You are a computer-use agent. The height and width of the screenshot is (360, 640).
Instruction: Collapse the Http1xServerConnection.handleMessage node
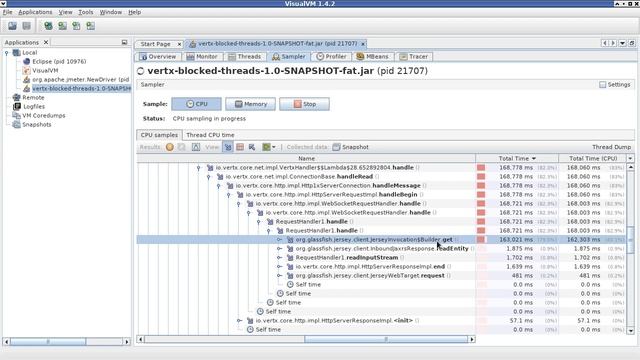coord(219,186)
